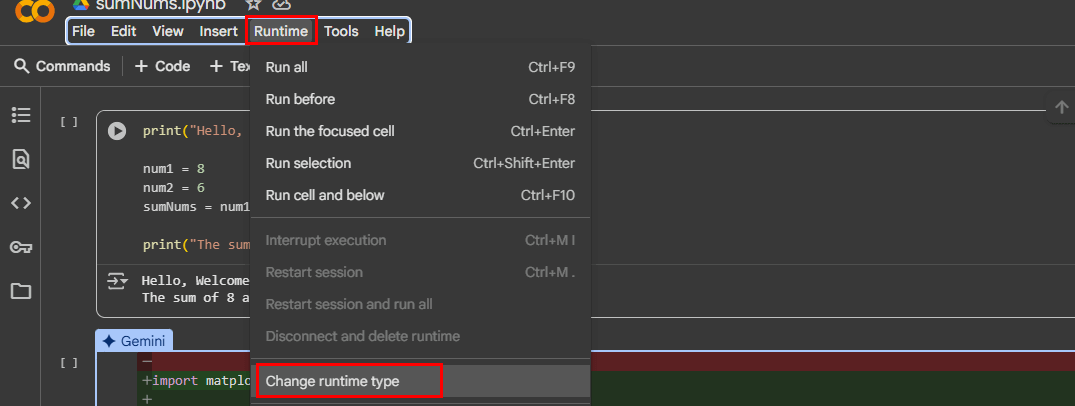Click the Gemini label on the cell
The width and height of the screenshot is (1075, 406).
click(x=135, y=341)
